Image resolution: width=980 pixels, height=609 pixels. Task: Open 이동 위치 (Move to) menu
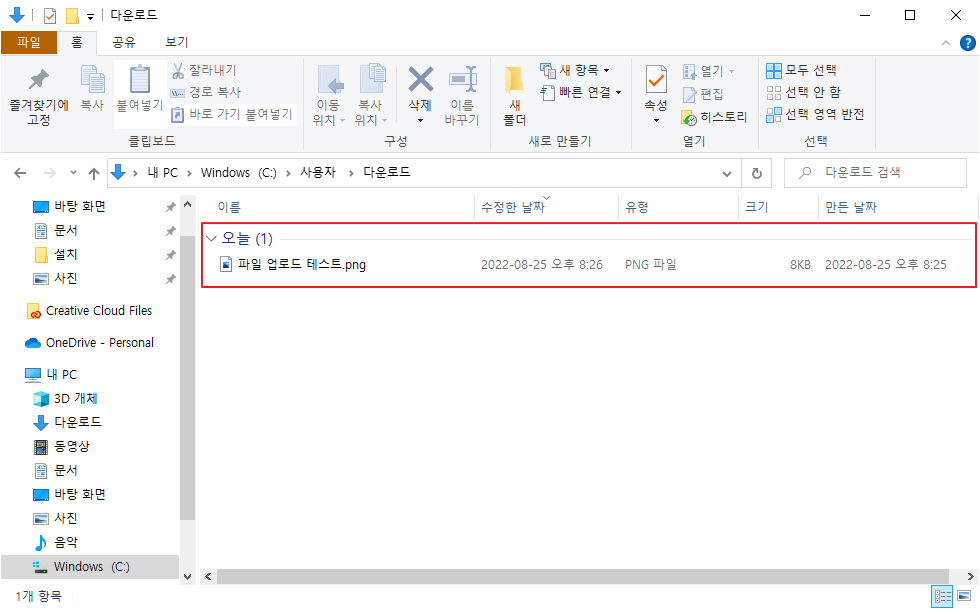(x=328, y=96)
